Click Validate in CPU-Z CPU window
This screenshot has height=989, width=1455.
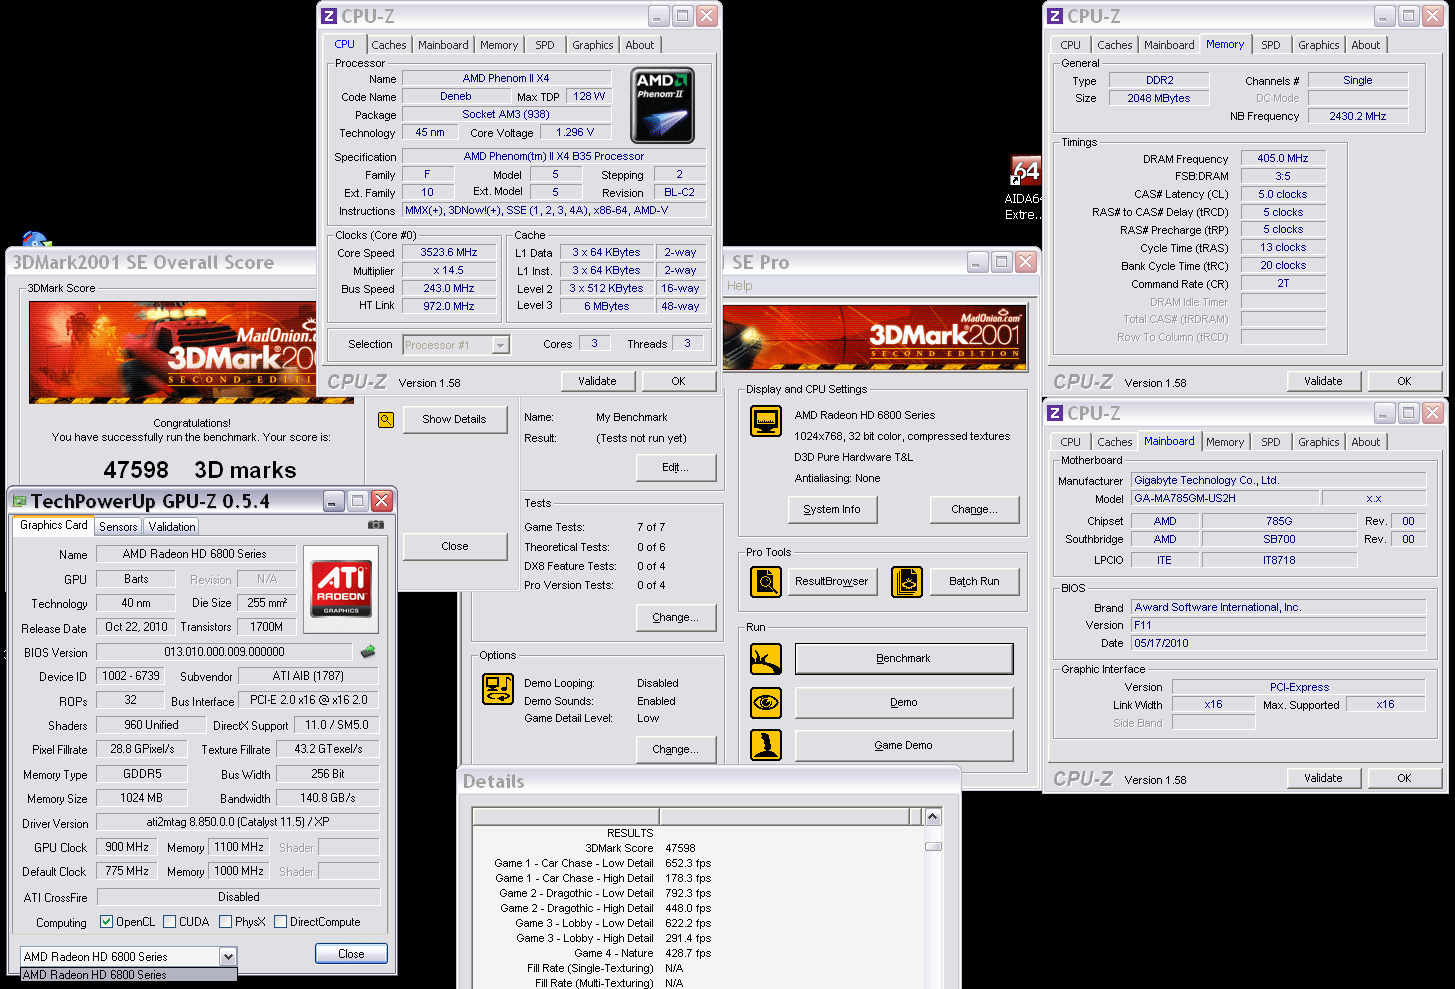pyautogui.click(x=597, y=381)
